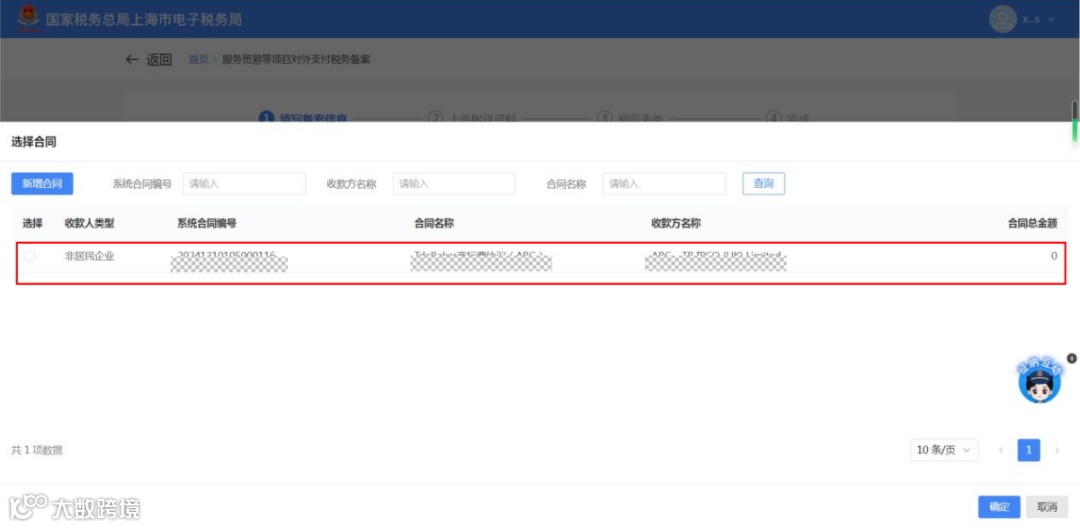Screen dimensions: 1080x528
Task: Click the 非居民企业 cell text
Action: (90, 257)
